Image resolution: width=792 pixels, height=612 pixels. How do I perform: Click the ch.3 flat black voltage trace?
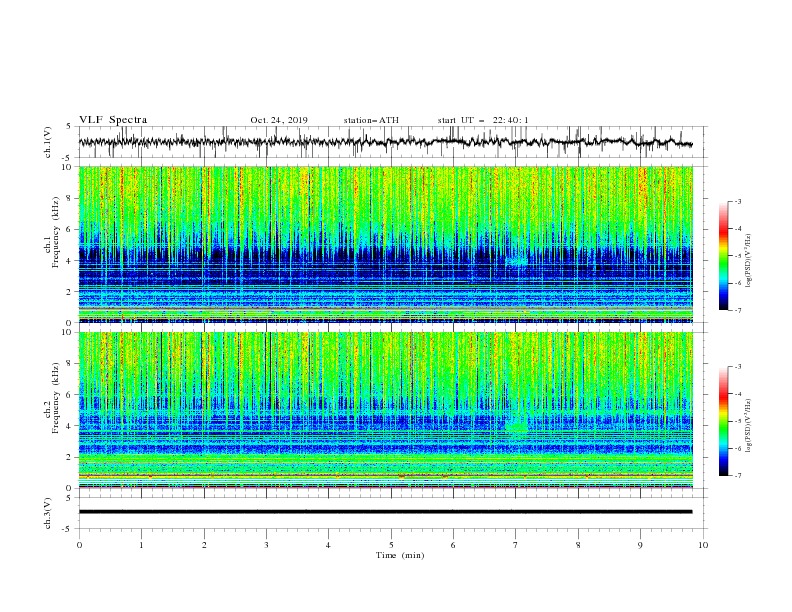tap(385, 512)
